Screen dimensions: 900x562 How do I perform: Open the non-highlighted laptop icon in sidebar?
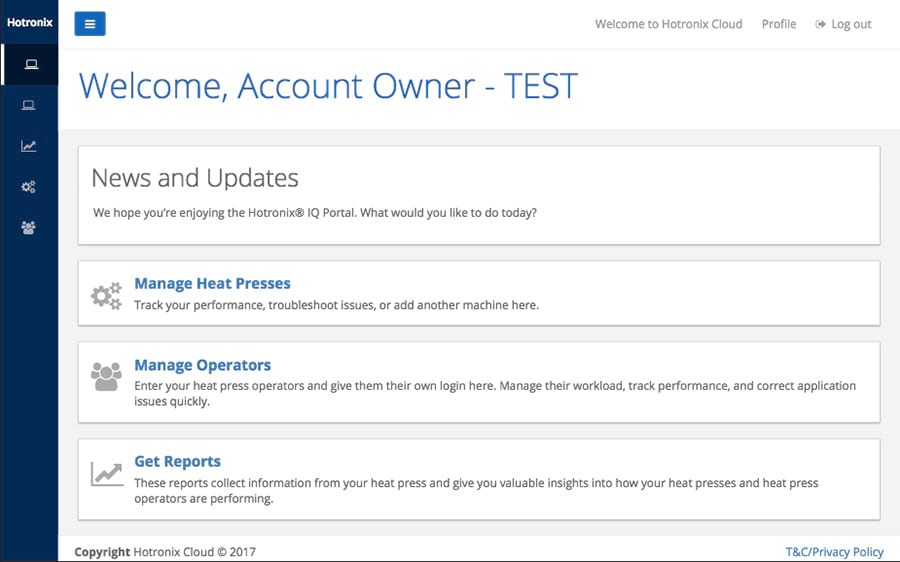[x=29, y=105]
